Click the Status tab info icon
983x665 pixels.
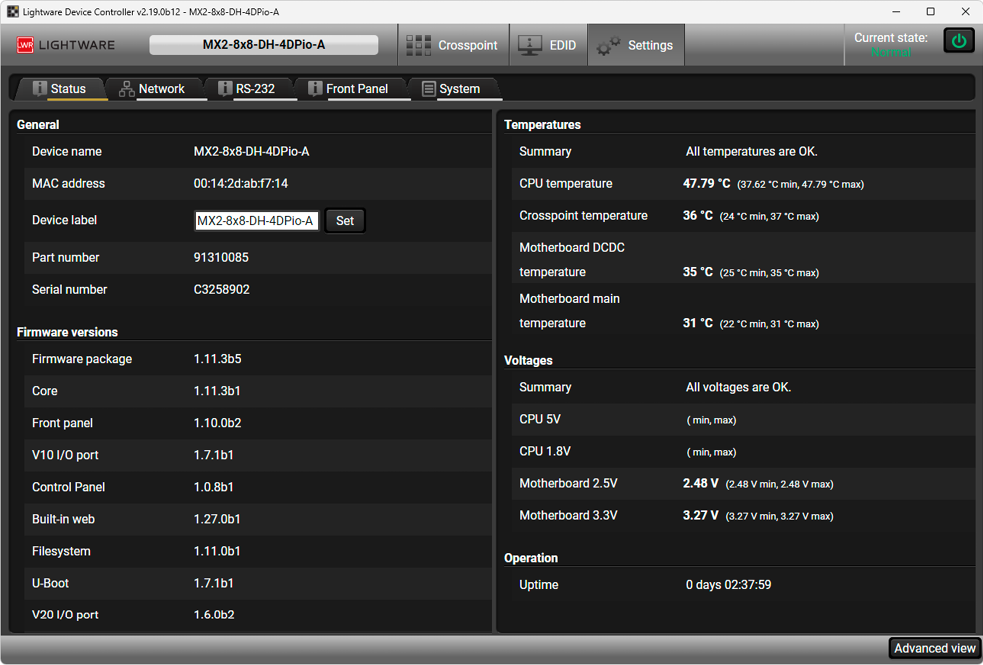pyautogui.click(x=40, y=88)
